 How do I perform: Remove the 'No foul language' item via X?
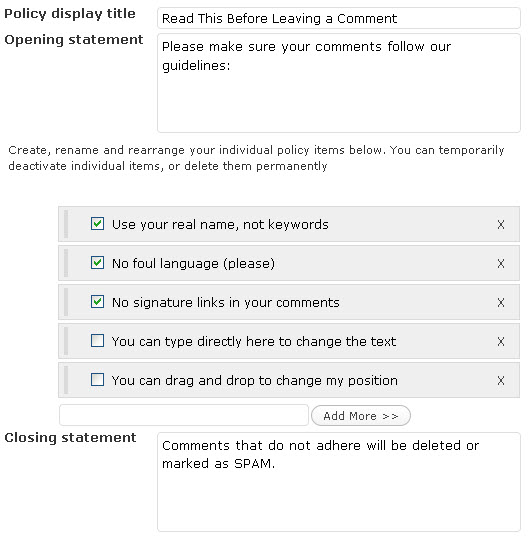pos(501,264)
